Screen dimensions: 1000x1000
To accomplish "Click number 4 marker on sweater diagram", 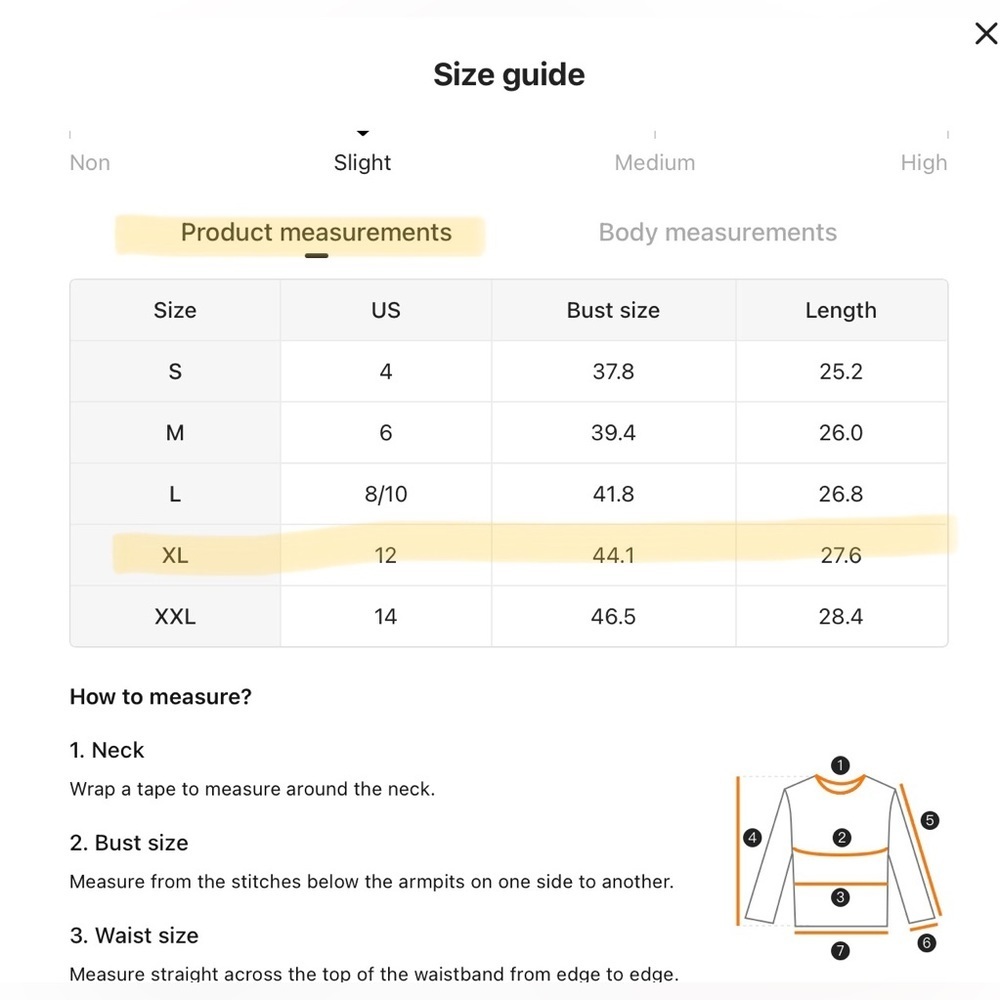I will pos(753,837).
